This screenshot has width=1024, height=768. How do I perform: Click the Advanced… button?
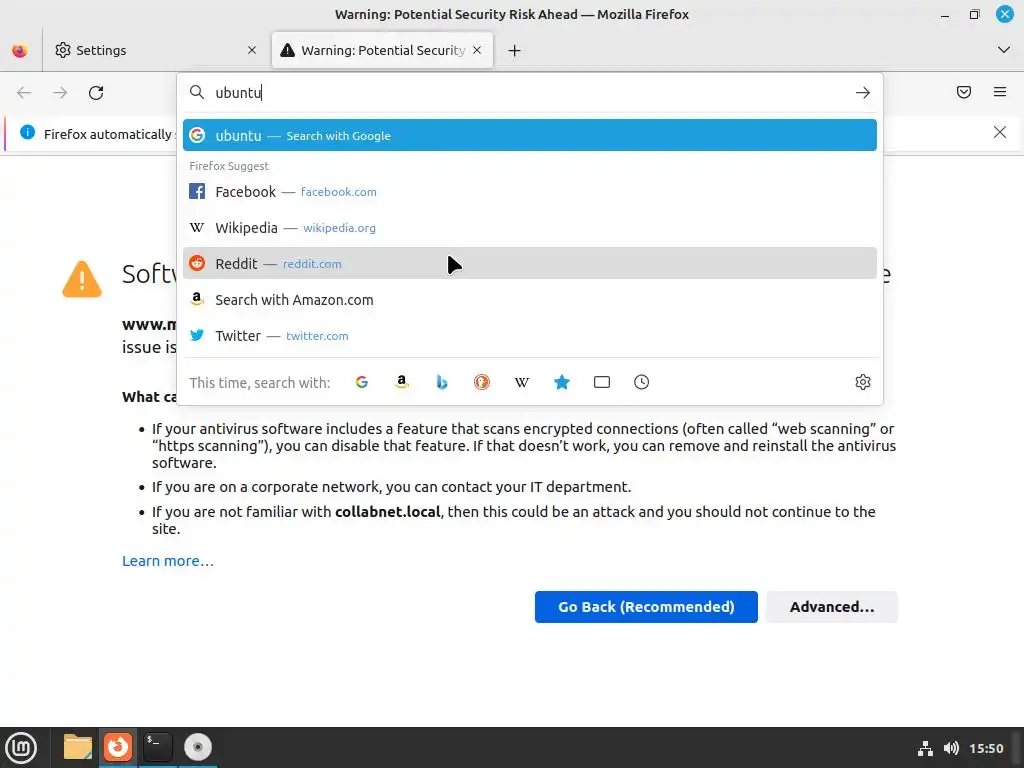831,607
